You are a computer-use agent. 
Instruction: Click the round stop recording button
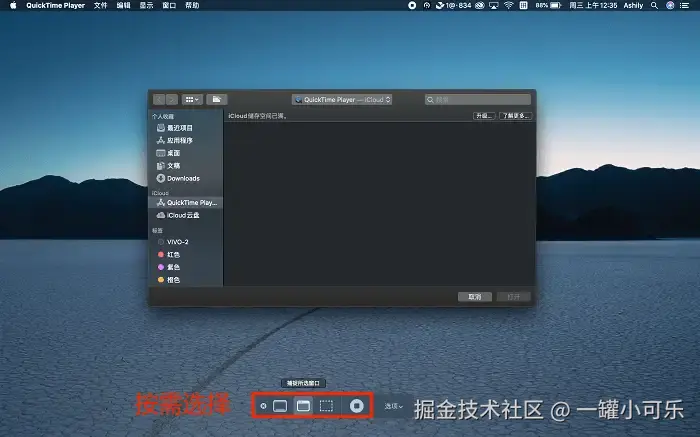click(x=357, y=406)
